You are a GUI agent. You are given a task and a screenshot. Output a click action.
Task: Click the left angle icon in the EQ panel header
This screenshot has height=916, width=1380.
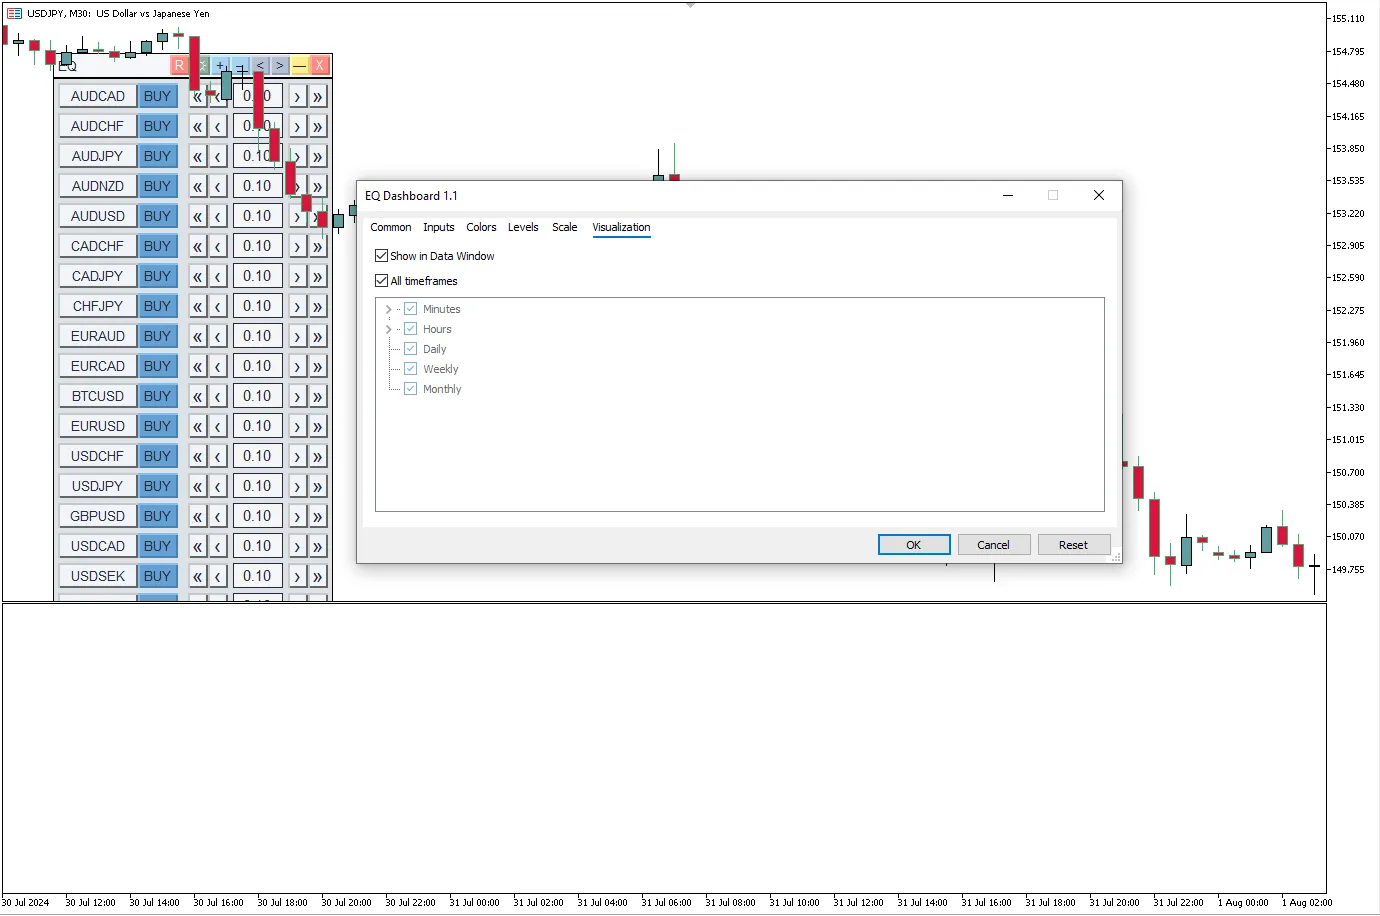pyautogui.click(x=260, y=65)
